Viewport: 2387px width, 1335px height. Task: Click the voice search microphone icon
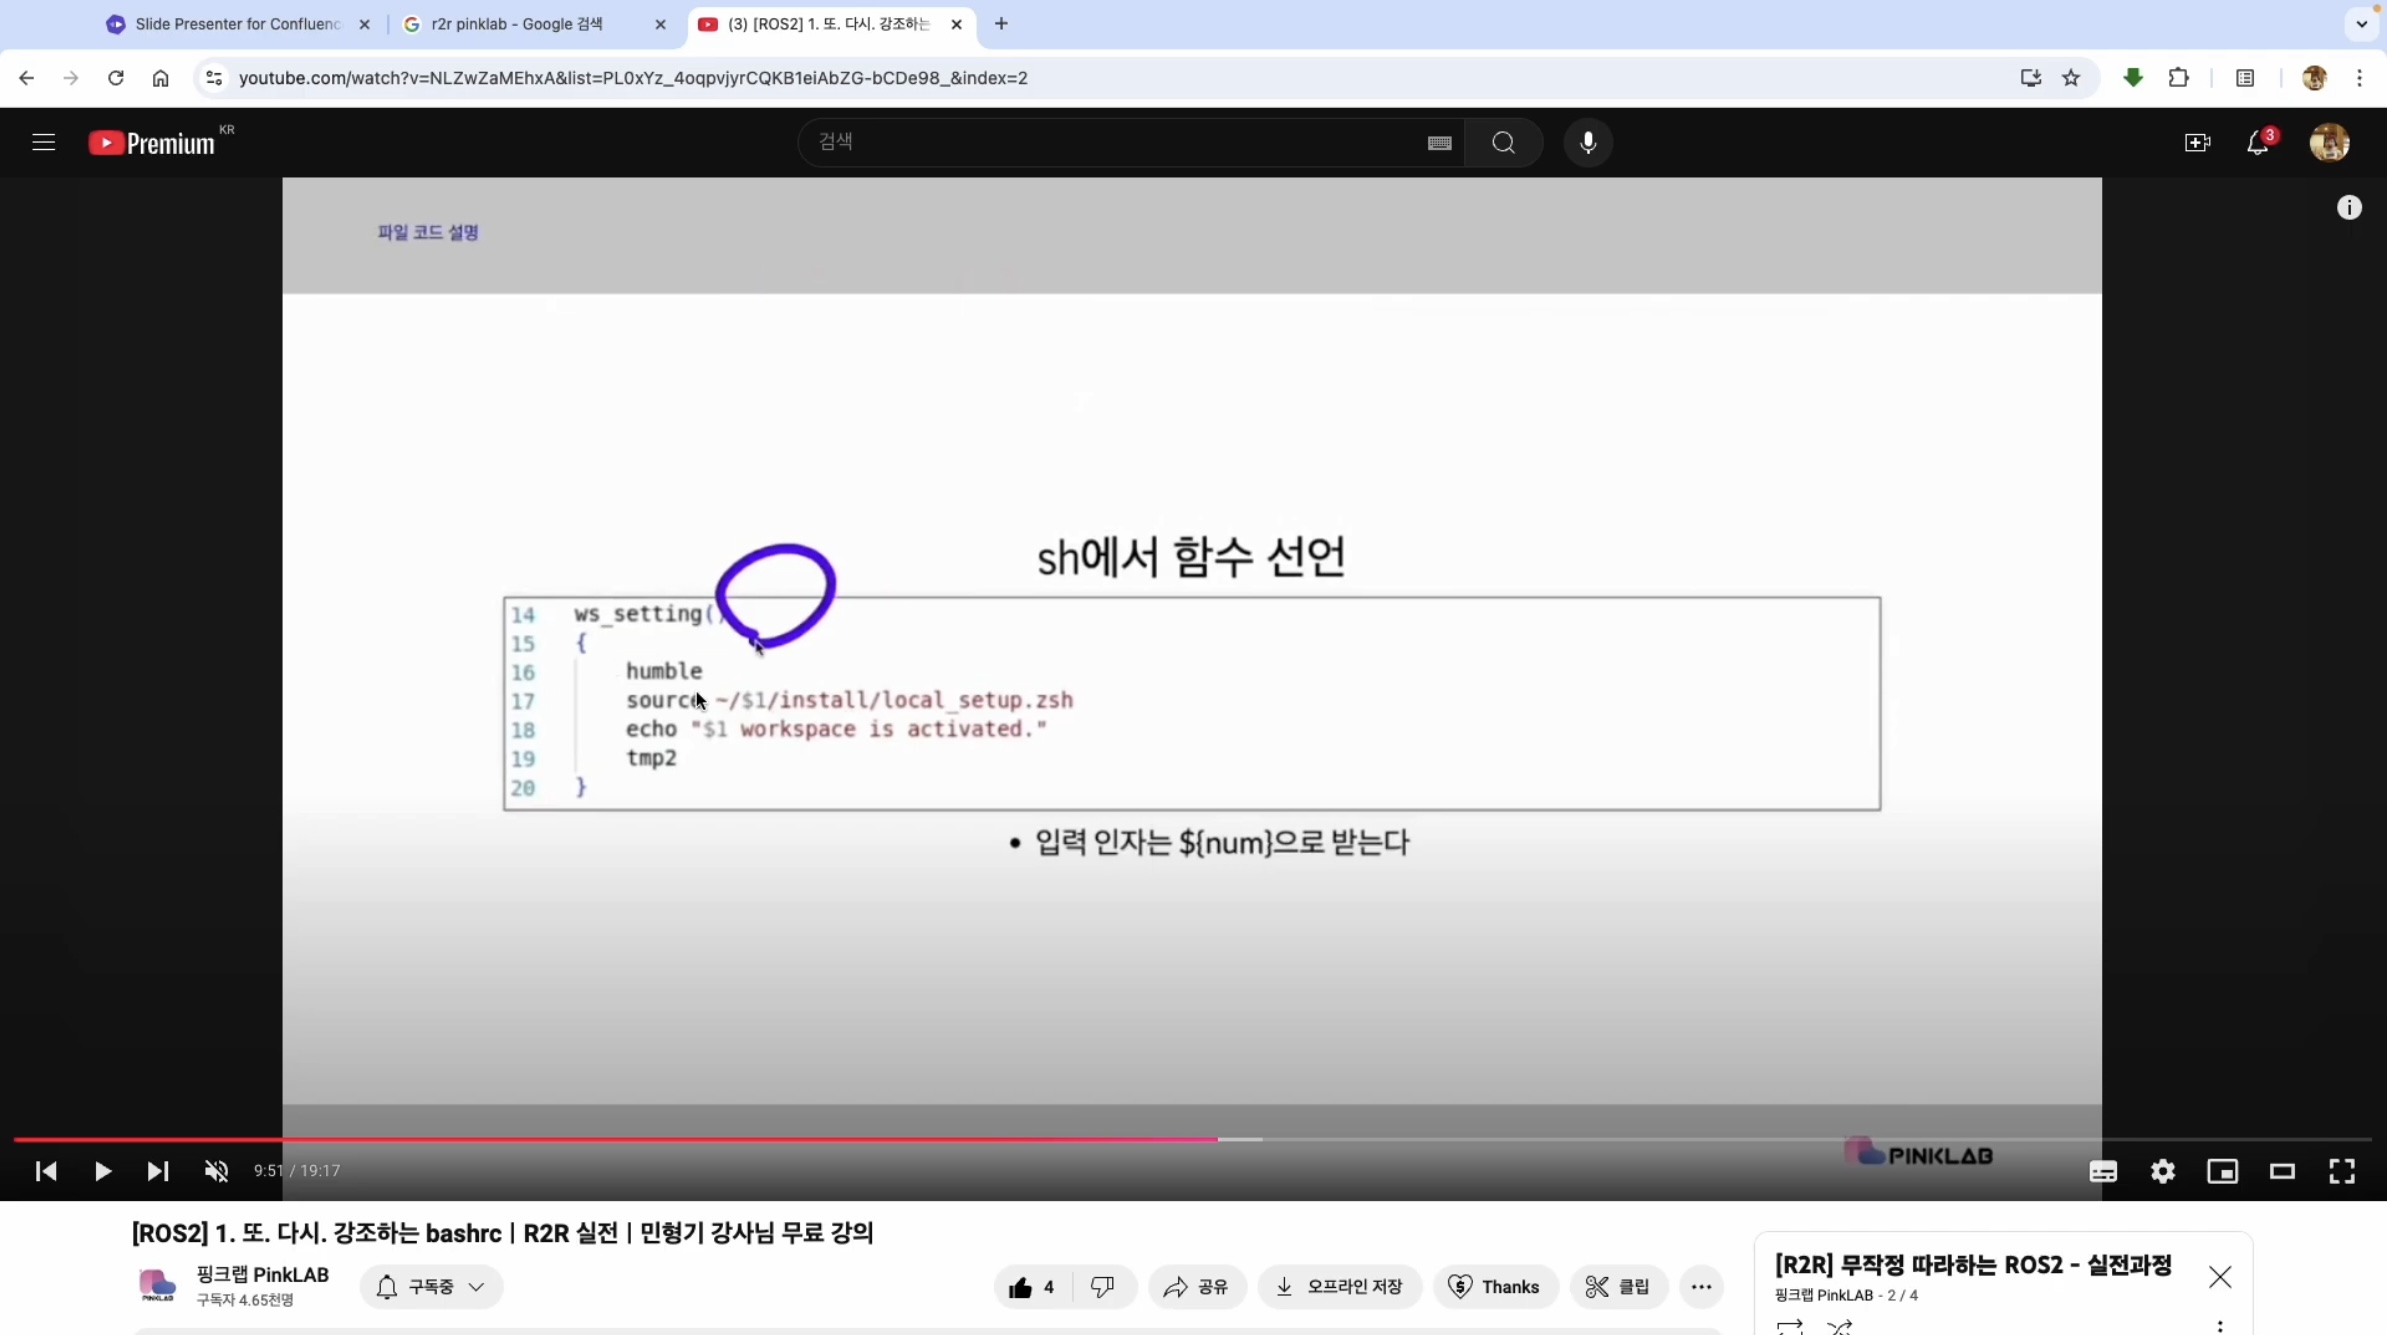(x=1587, y=142)
